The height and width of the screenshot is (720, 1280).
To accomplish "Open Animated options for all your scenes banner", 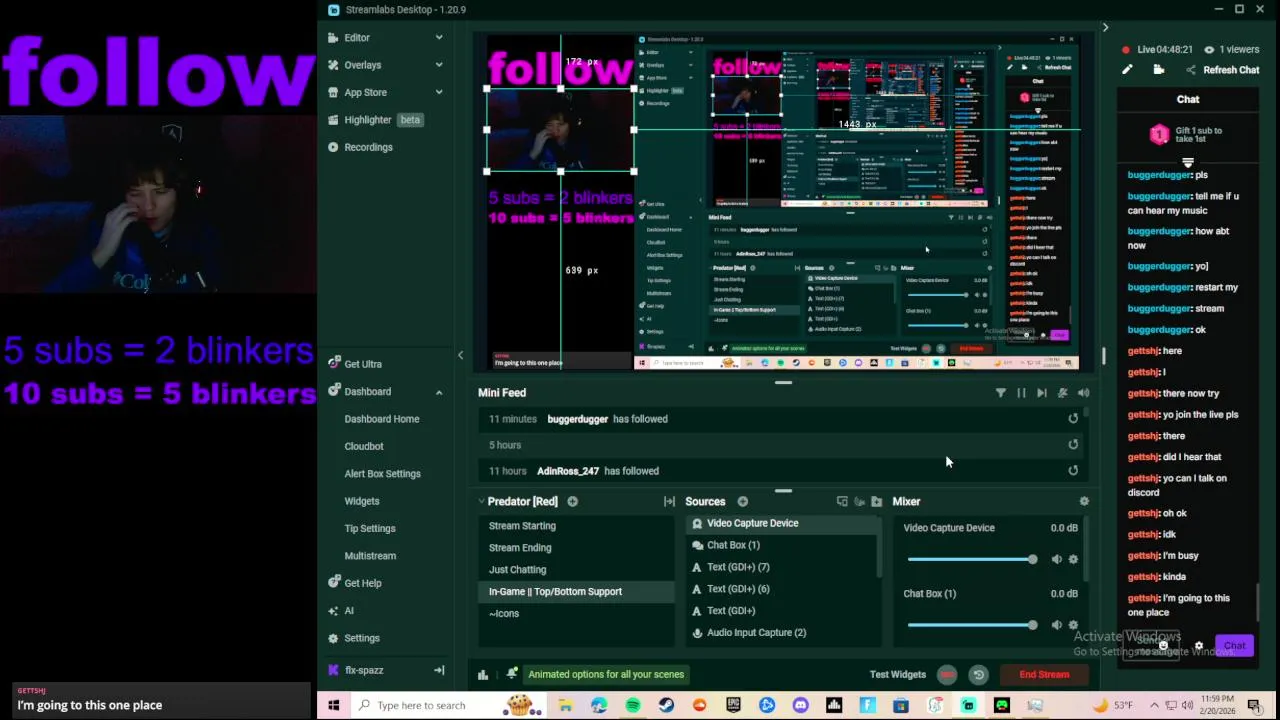I will pos(606,674).
